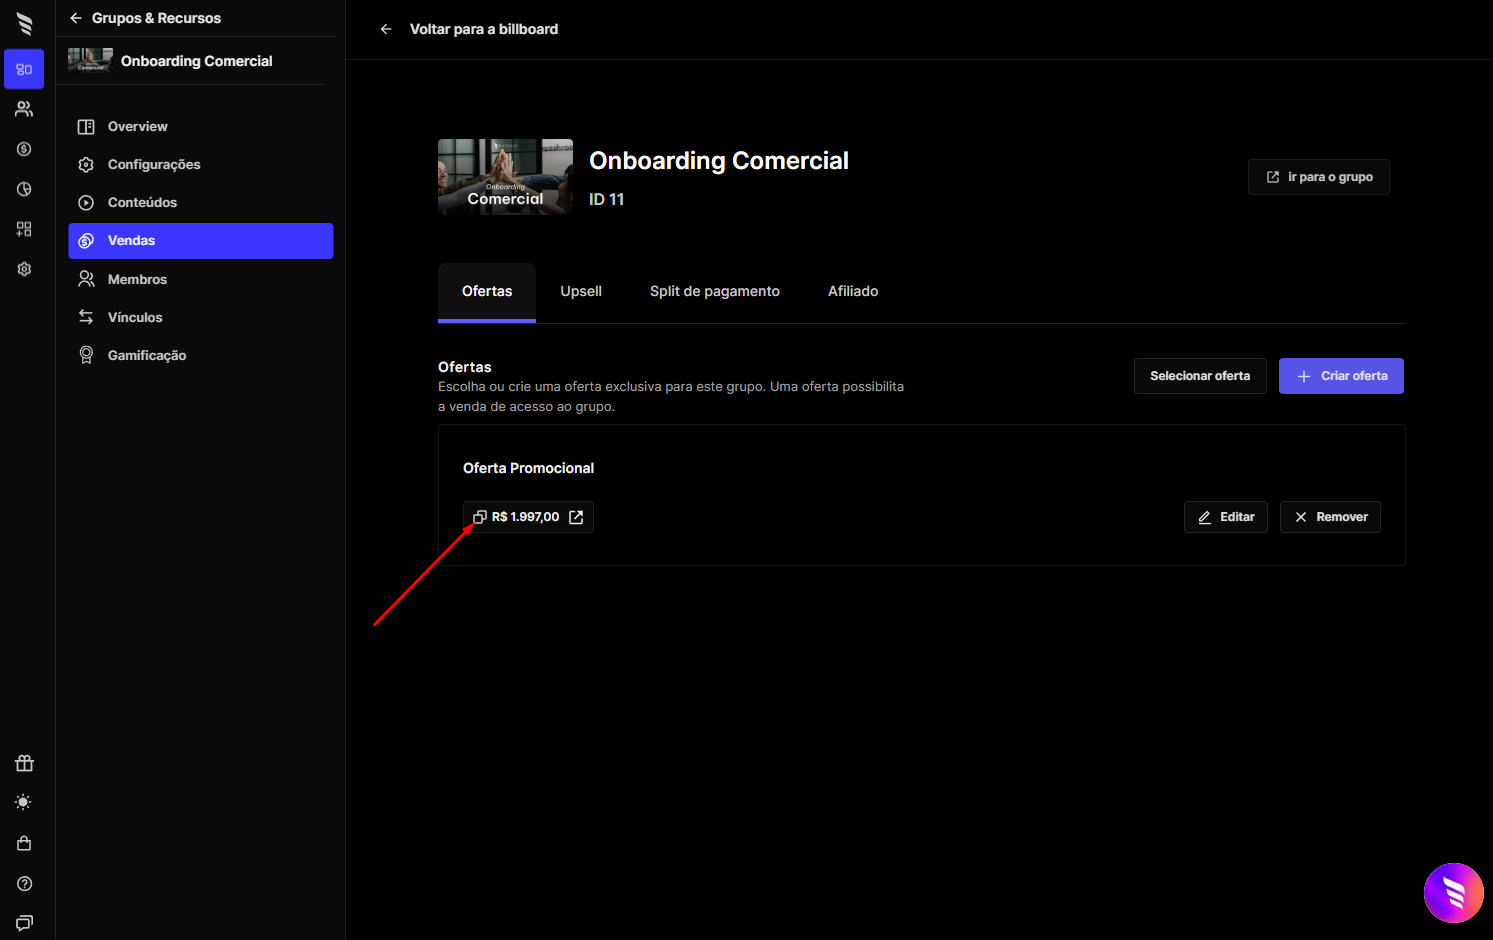Open the gift icon in left rail

click(24, 763)
